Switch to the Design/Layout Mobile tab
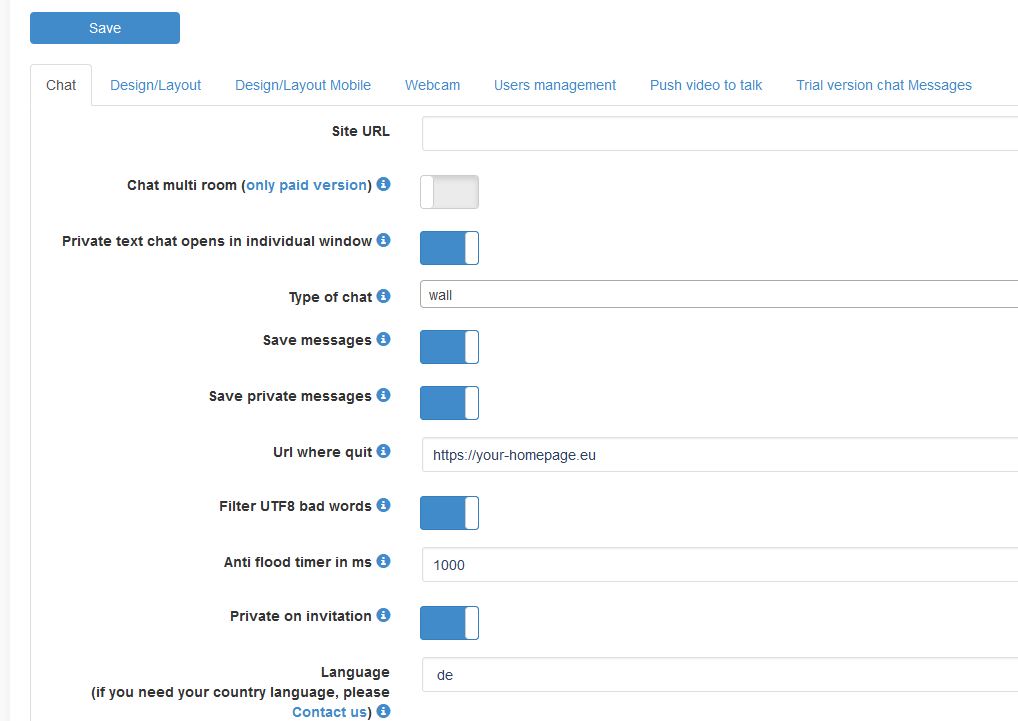 coord(303,85)
